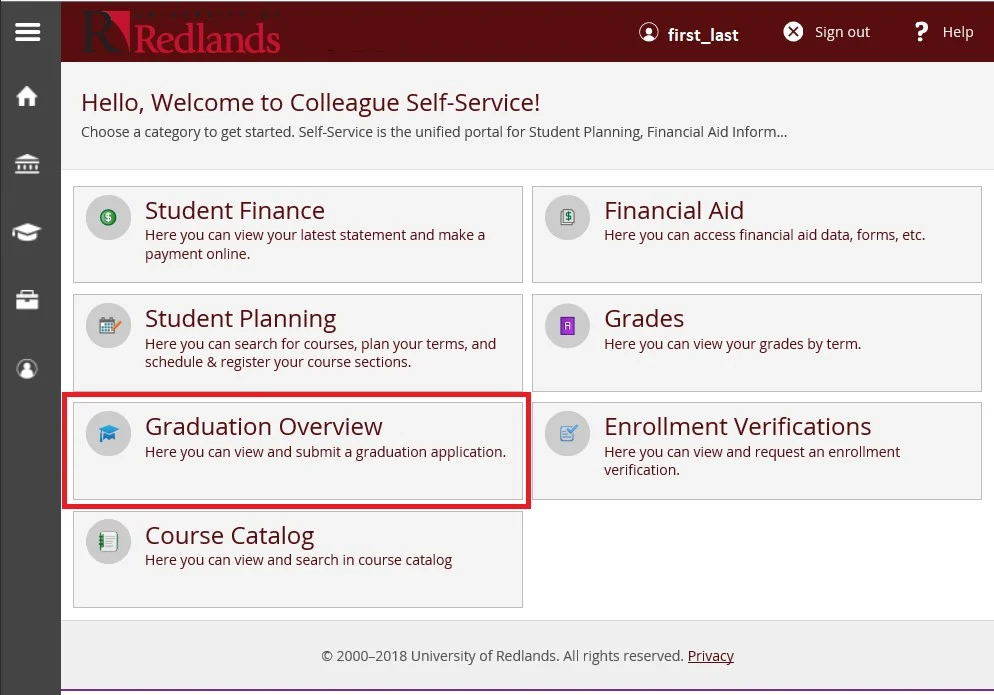Click the Course Catalog book icon
The height and width of the screenshot is (695, 994).
tap(108, 541)
